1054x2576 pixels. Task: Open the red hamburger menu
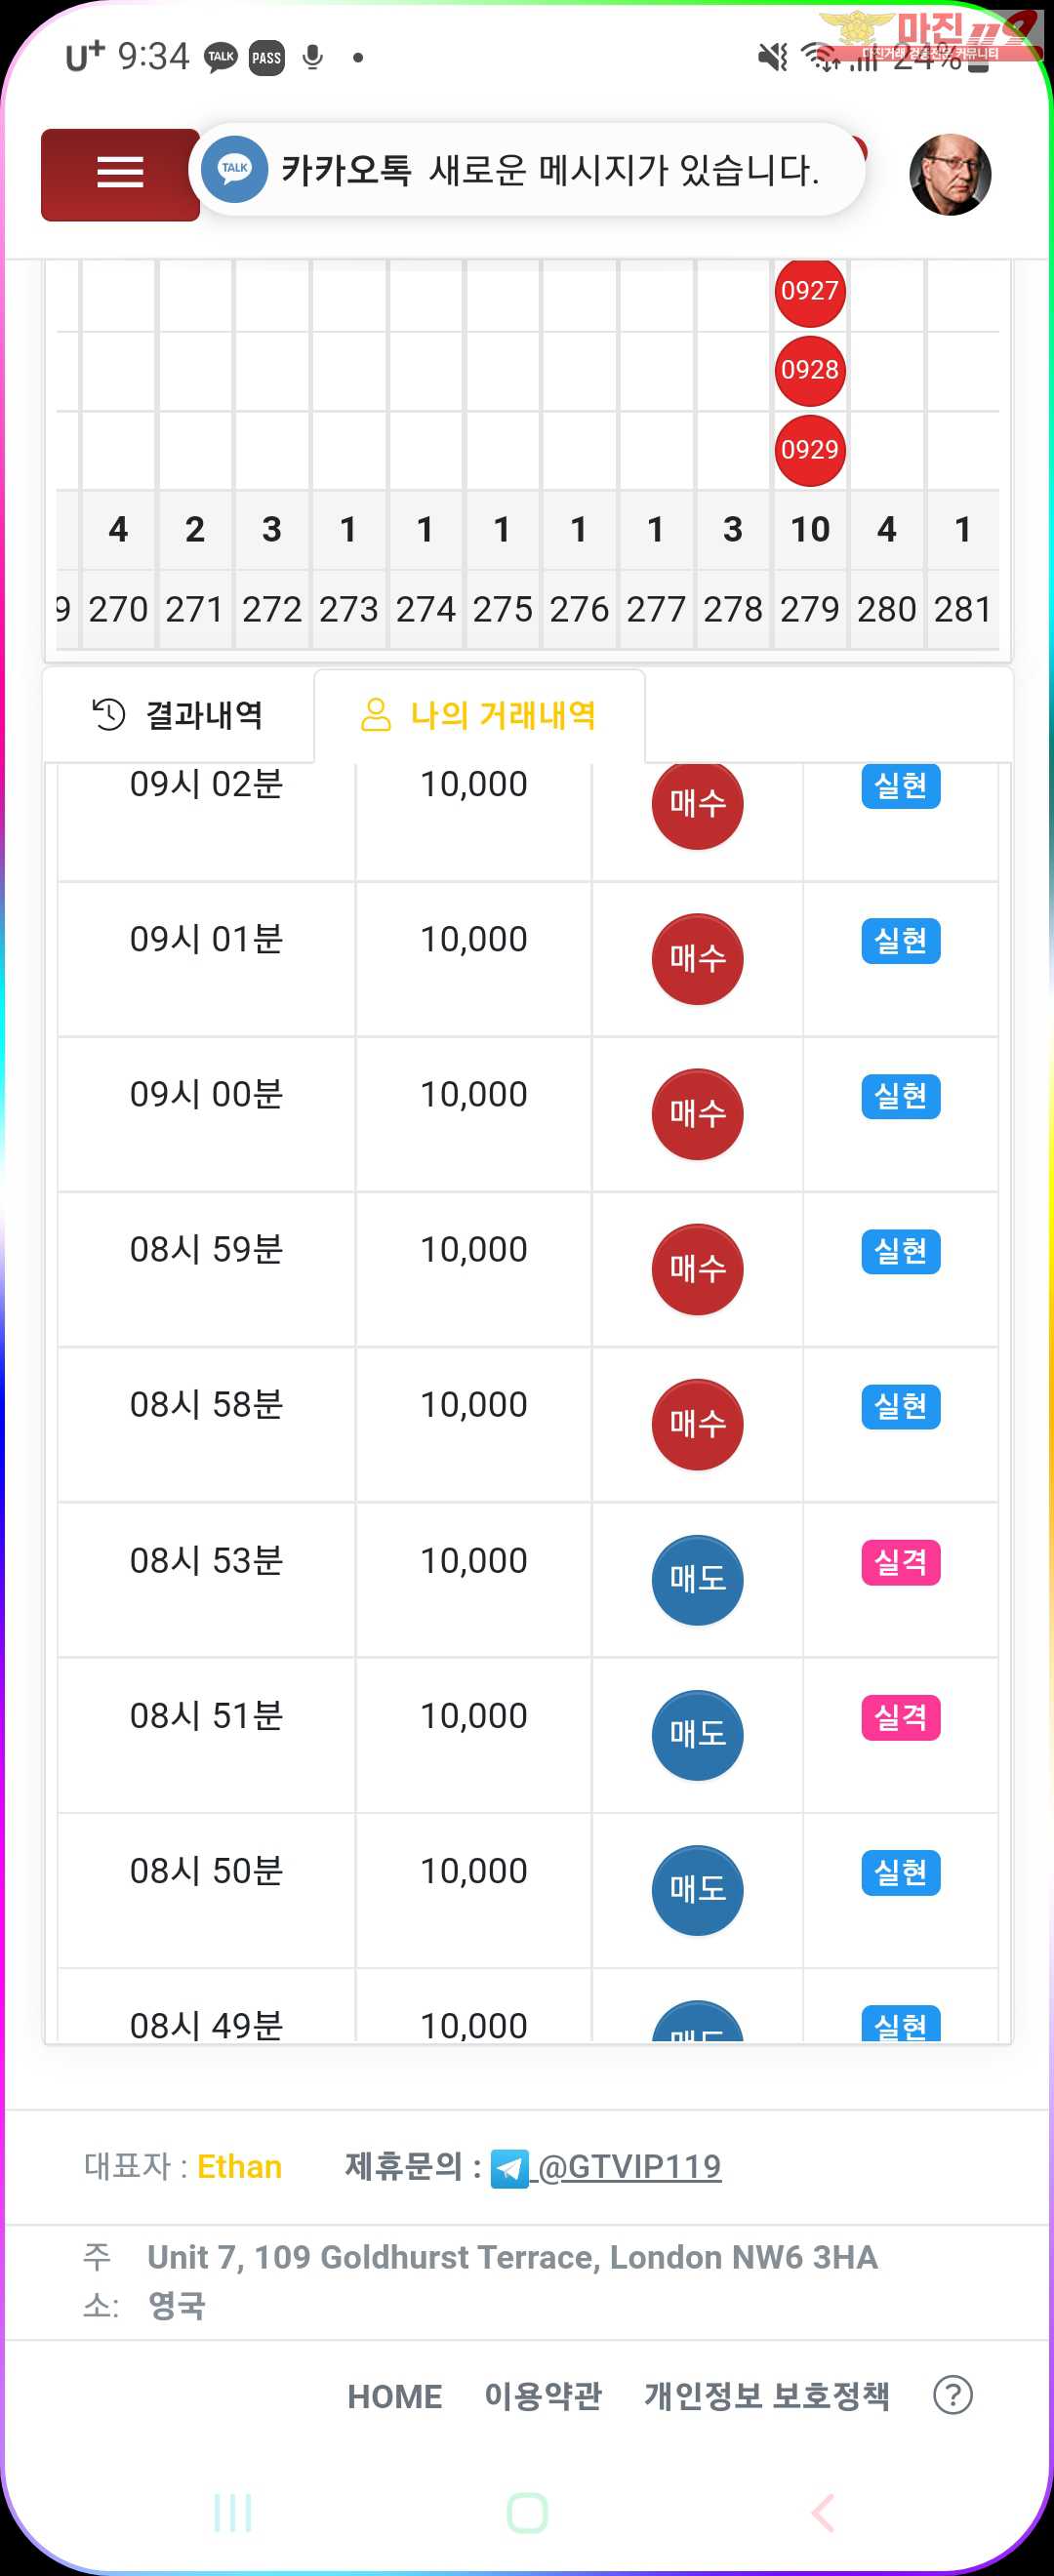tap(120, 174)
